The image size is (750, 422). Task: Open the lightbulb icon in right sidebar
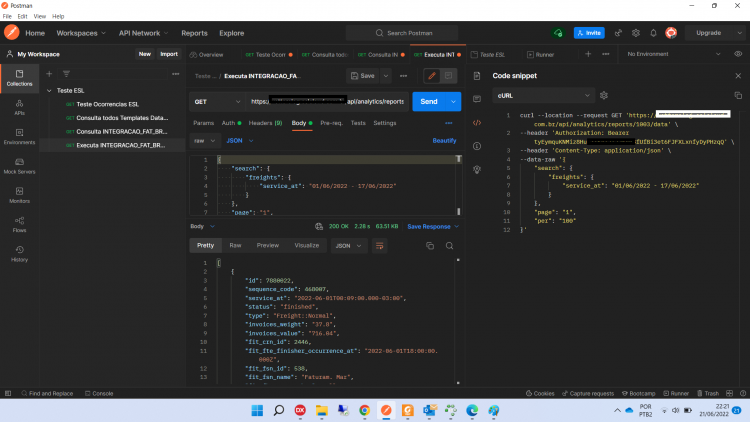click(477, 169)
